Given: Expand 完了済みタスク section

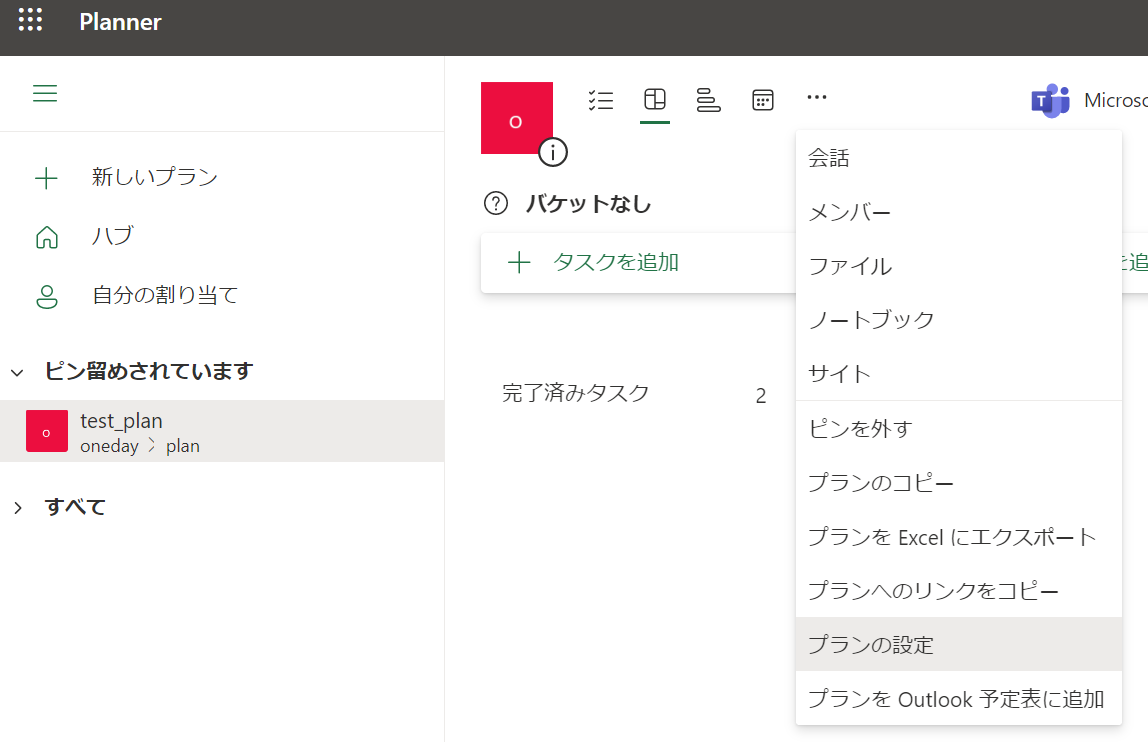Looking at the screenshot, I should (575, 393).
